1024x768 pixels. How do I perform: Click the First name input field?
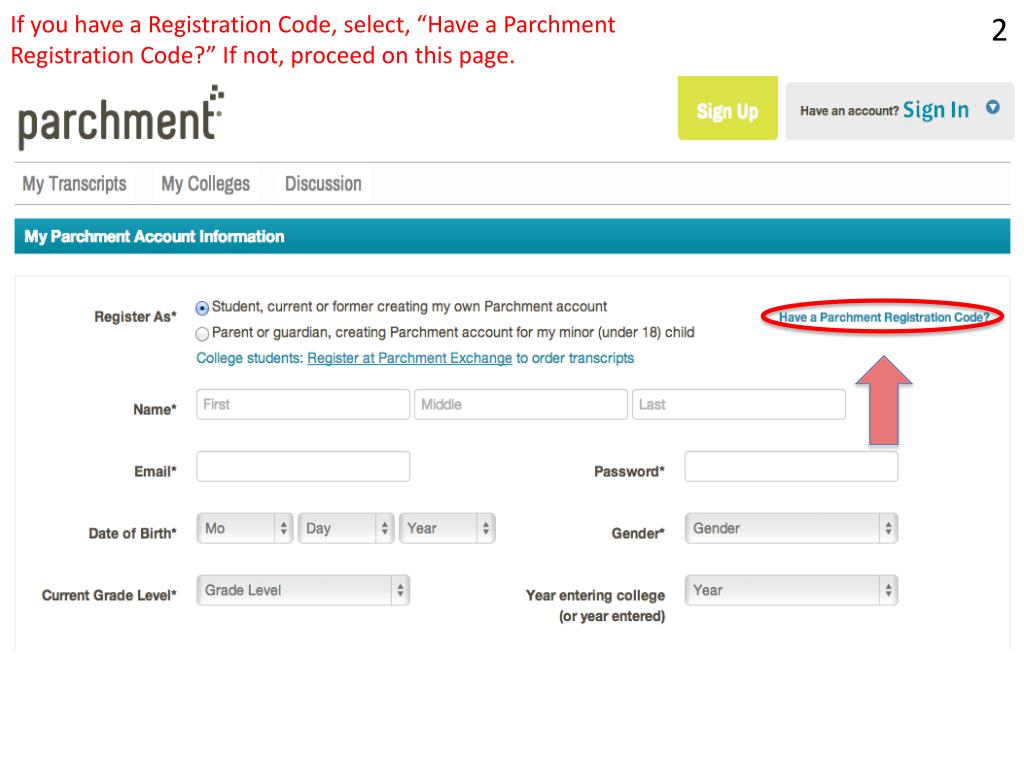[302, 404]
